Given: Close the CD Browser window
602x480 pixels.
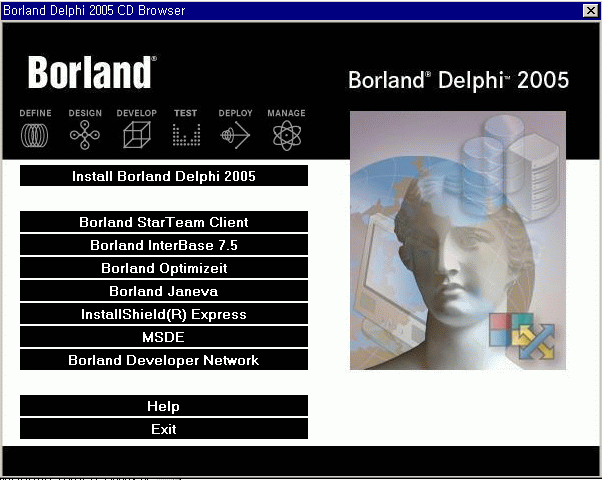Looking at the screenshot, I should click(589, 10).
